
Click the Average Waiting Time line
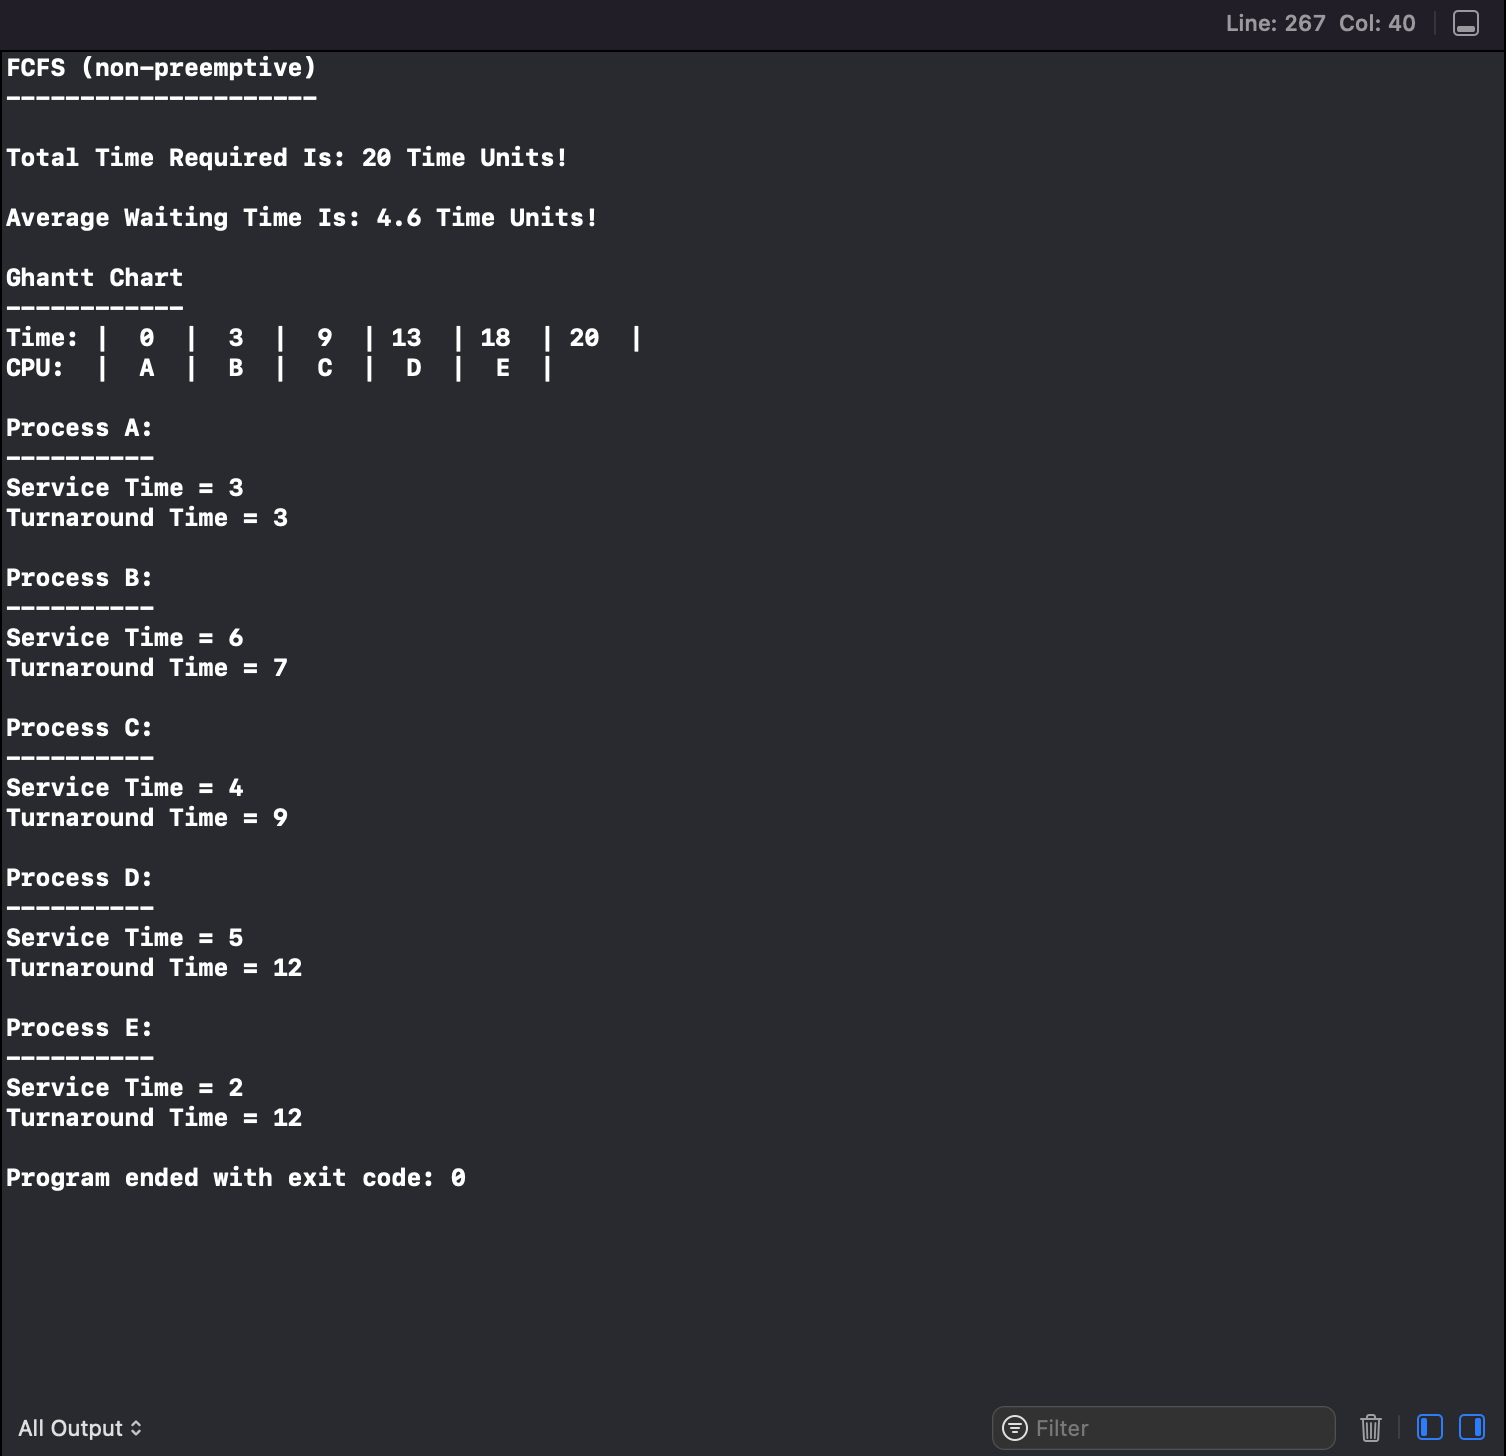300,217
